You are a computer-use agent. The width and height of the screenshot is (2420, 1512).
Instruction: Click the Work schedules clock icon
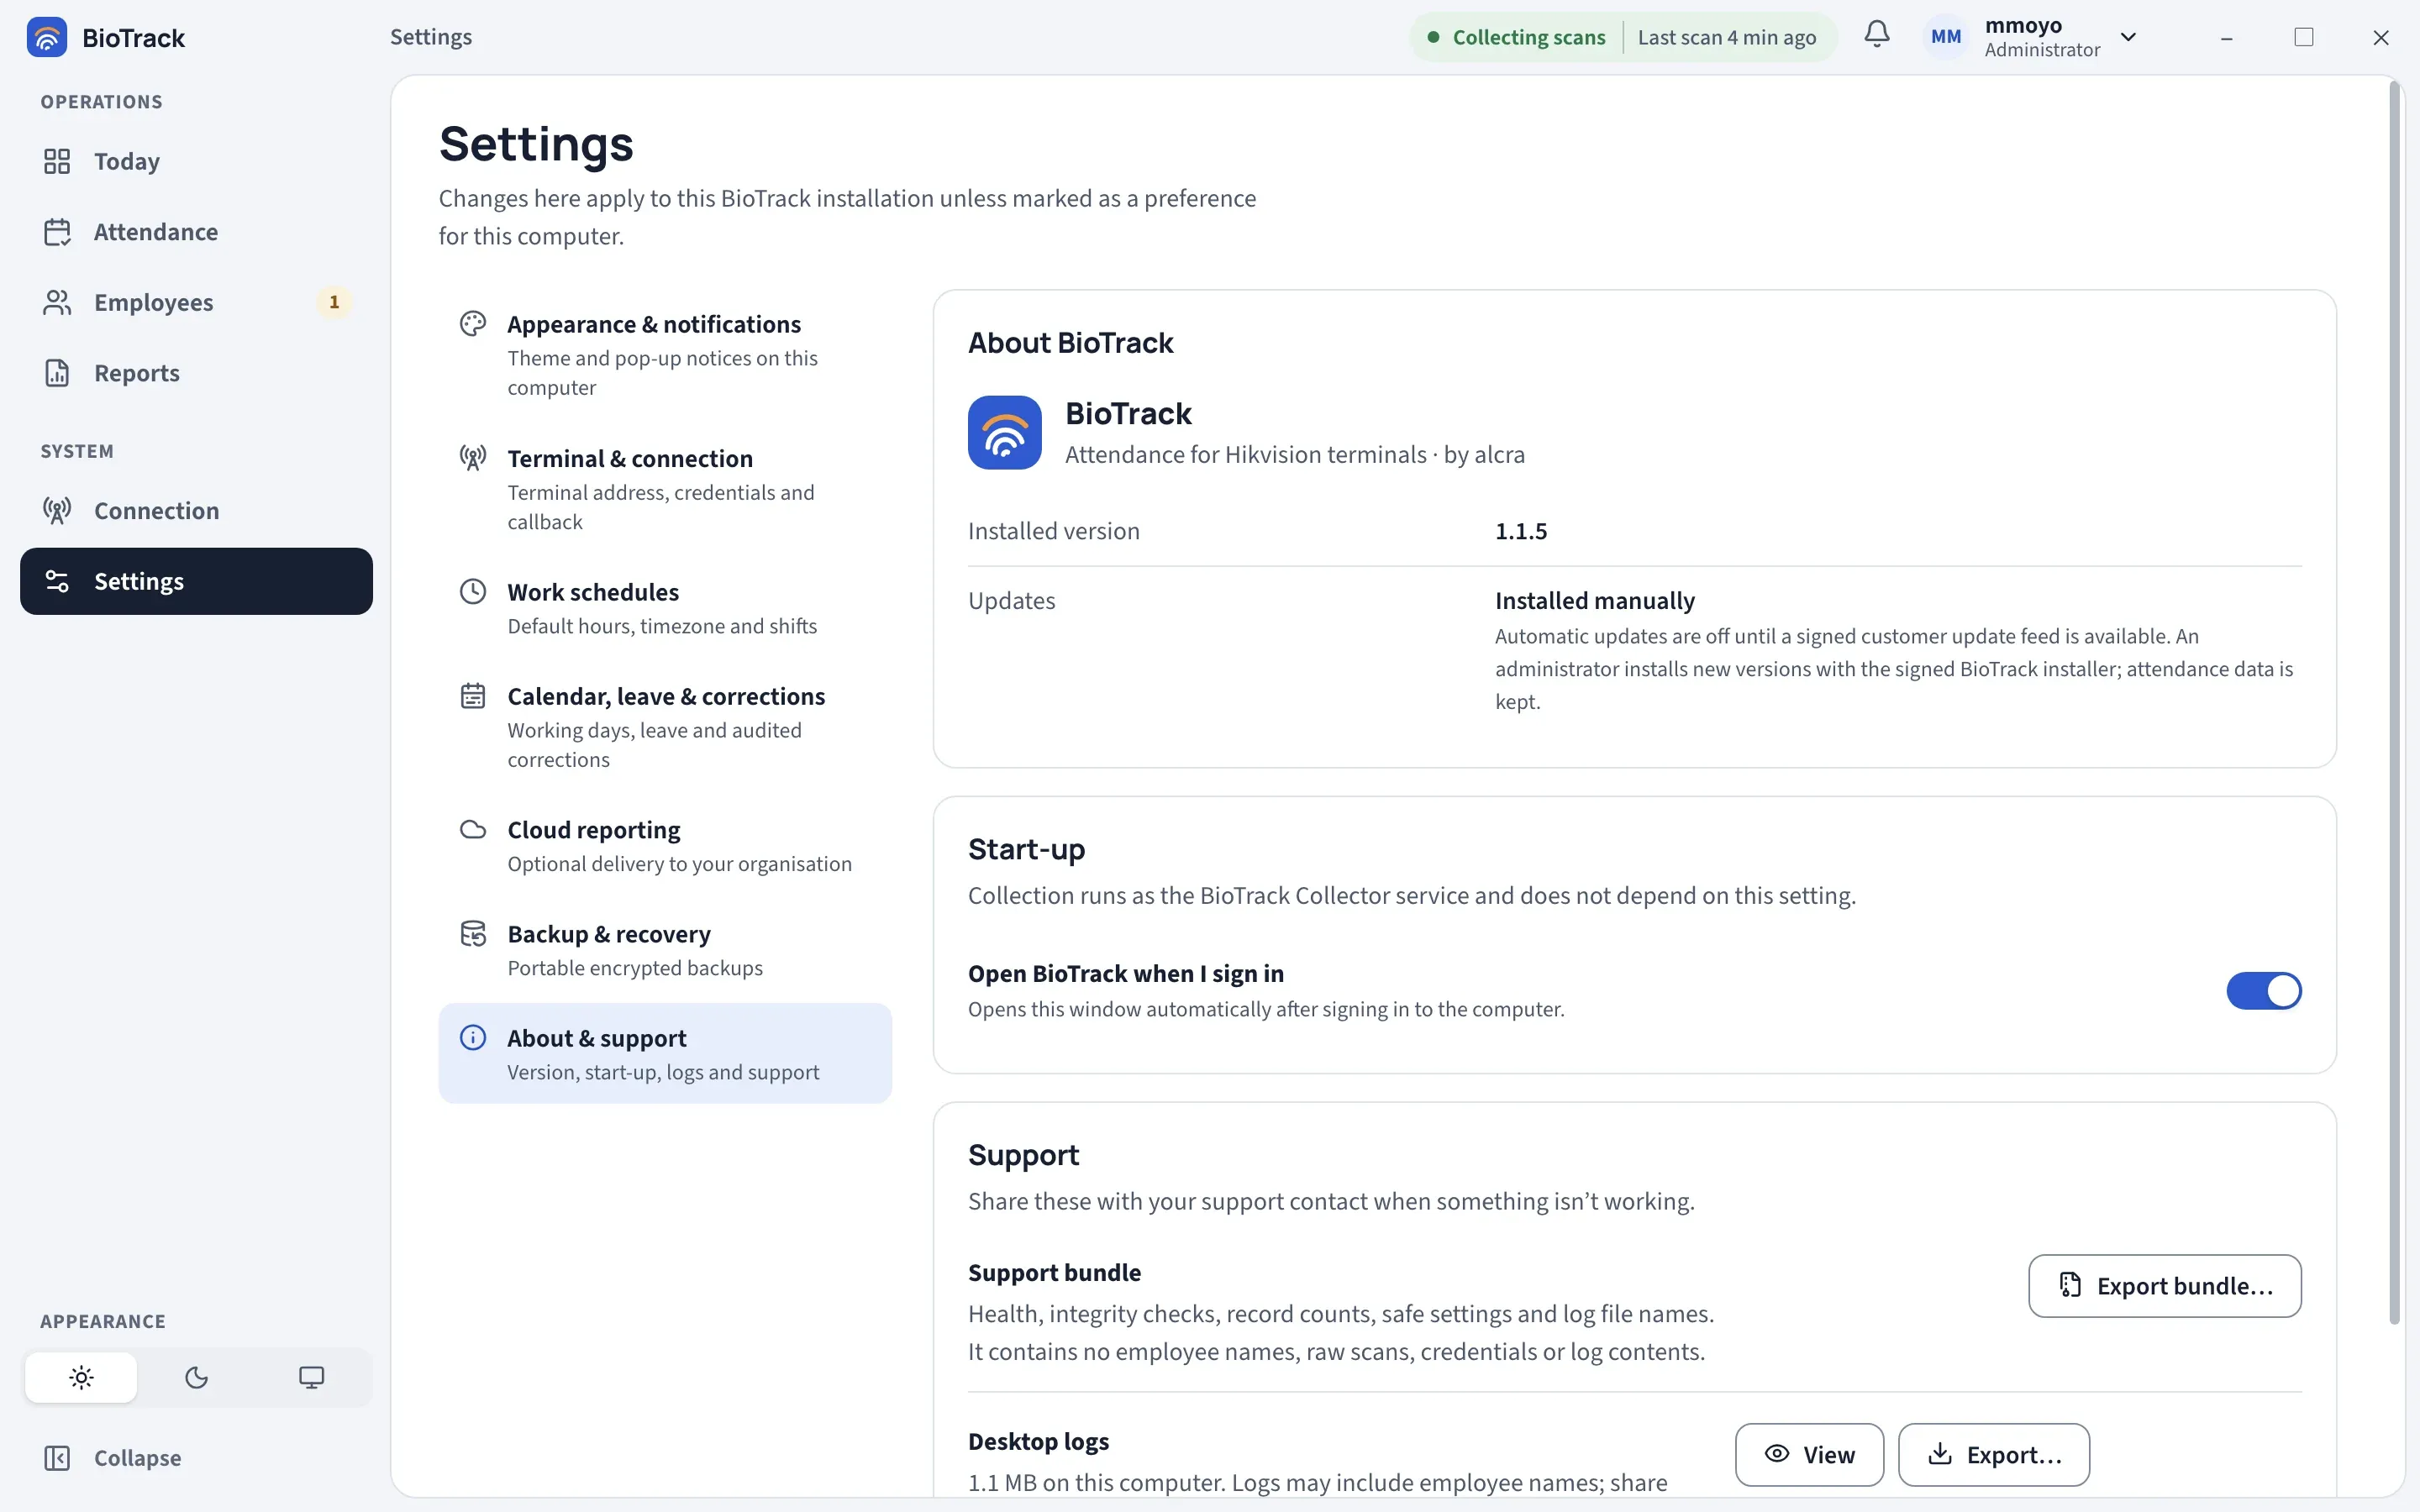pos(473,592)
